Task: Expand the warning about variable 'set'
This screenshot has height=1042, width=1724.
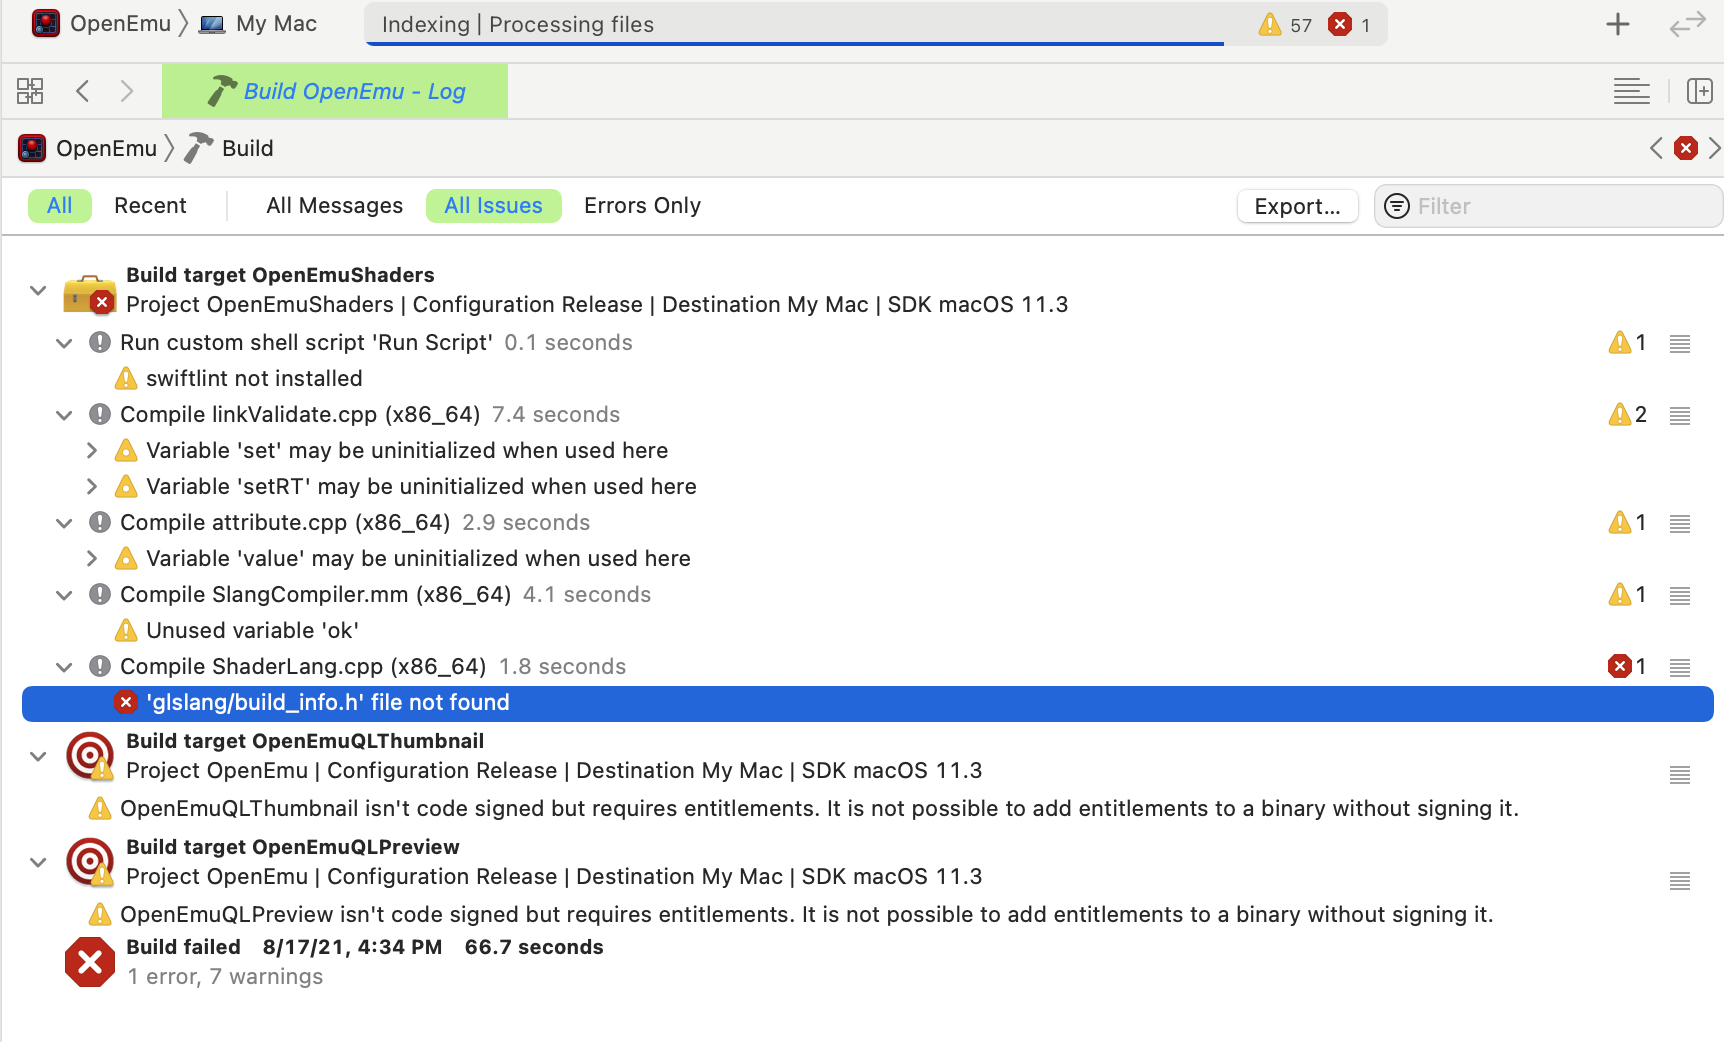Action: point(91,450)
